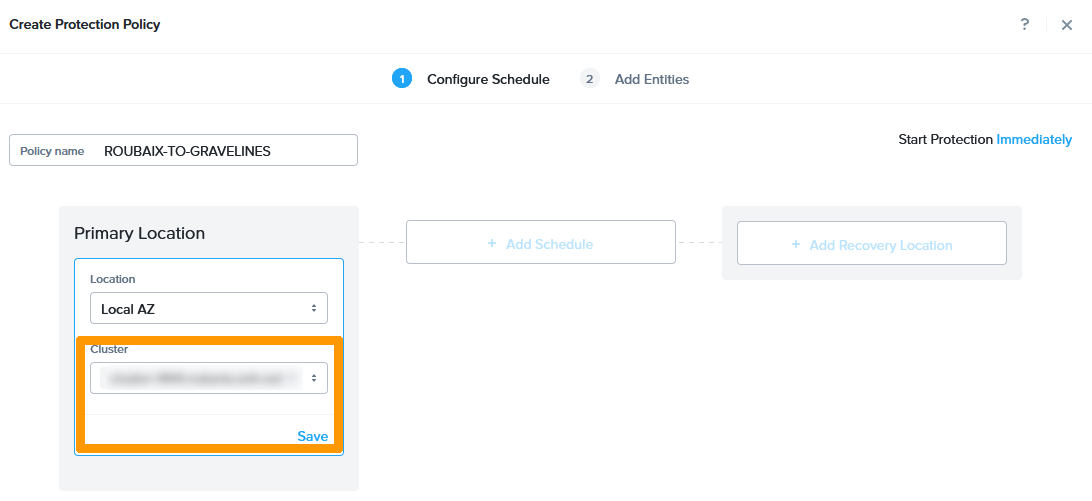Screen dimensions: 1092x501
Task: Click the Policy name field label
Action: [52, 151]
